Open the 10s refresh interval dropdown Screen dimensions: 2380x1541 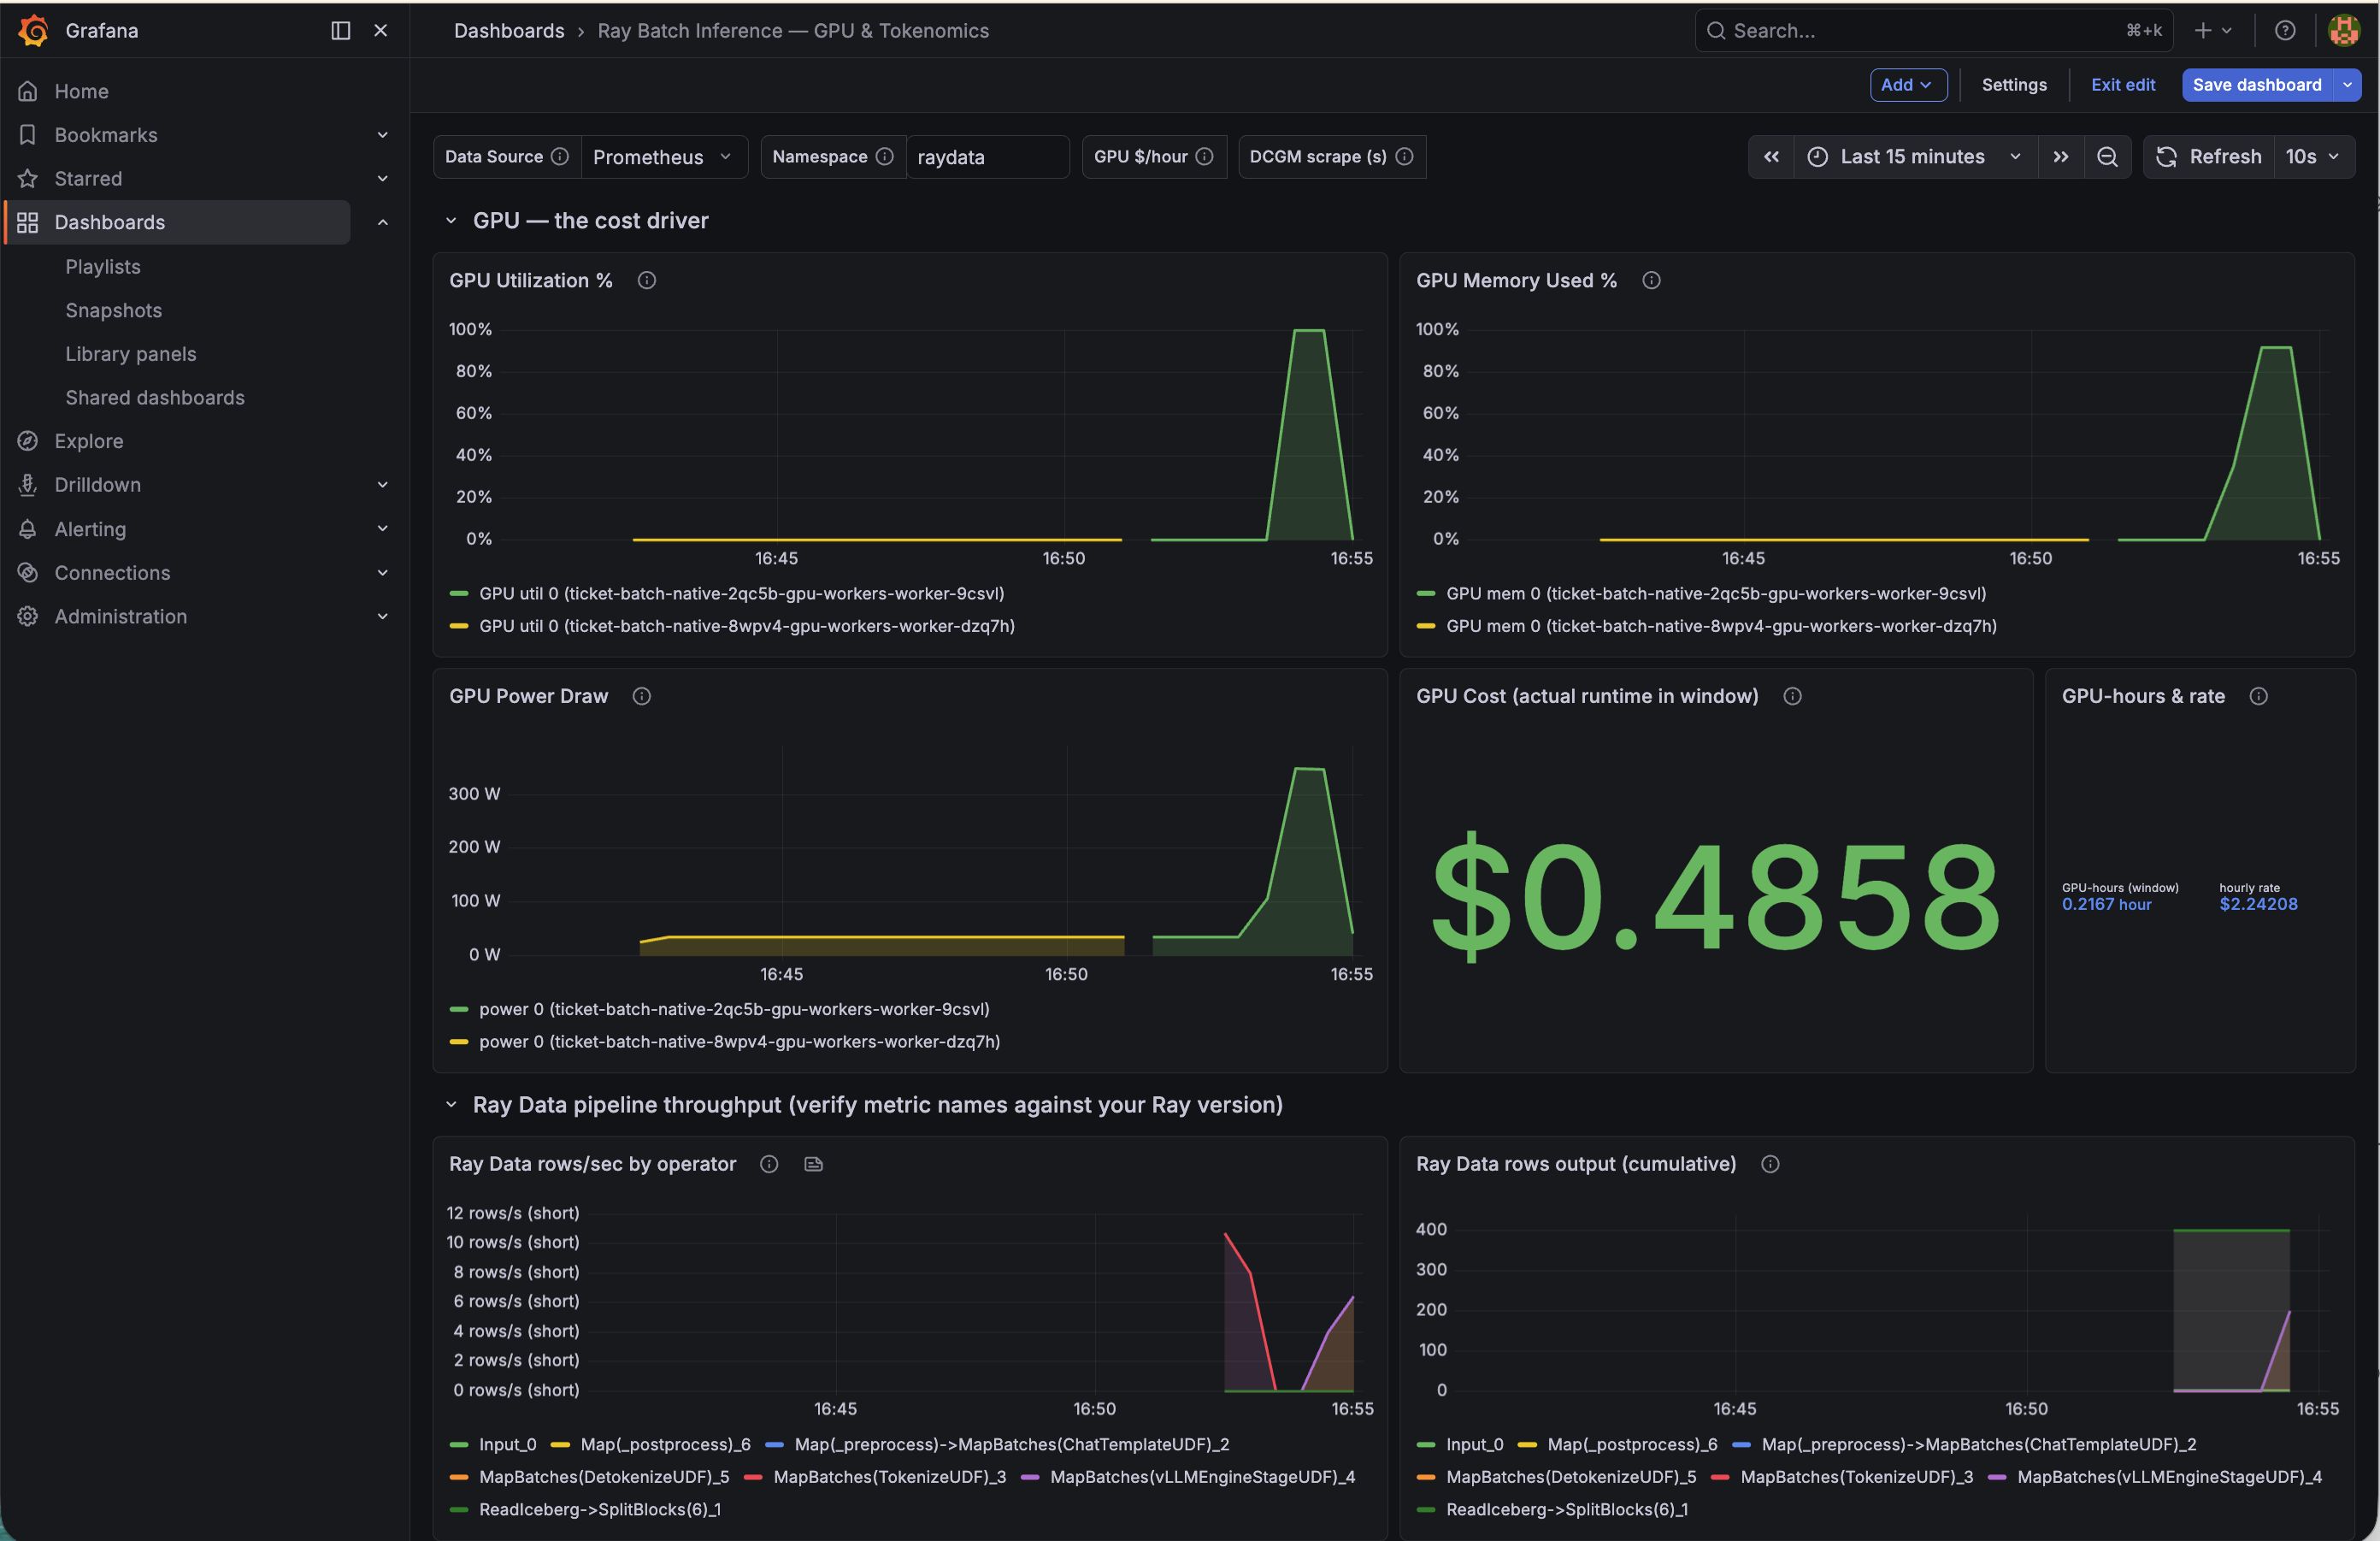pos(2314,157)
